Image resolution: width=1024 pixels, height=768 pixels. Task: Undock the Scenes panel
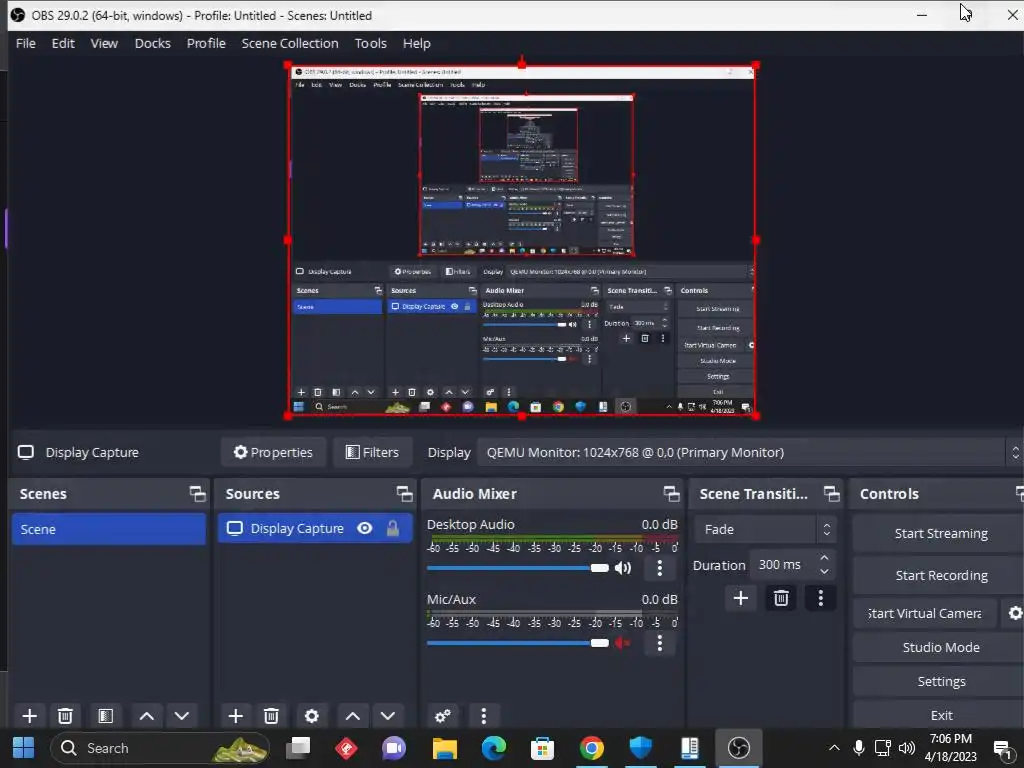coord(197,494)
